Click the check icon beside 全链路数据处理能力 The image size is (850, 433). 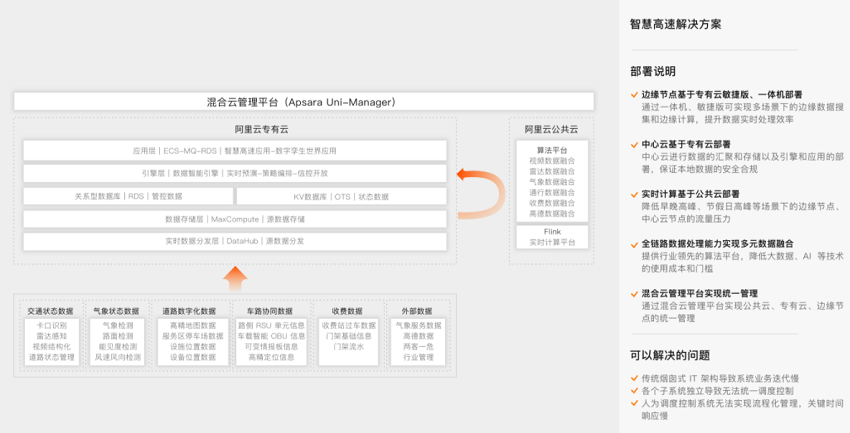click(634, 244)
